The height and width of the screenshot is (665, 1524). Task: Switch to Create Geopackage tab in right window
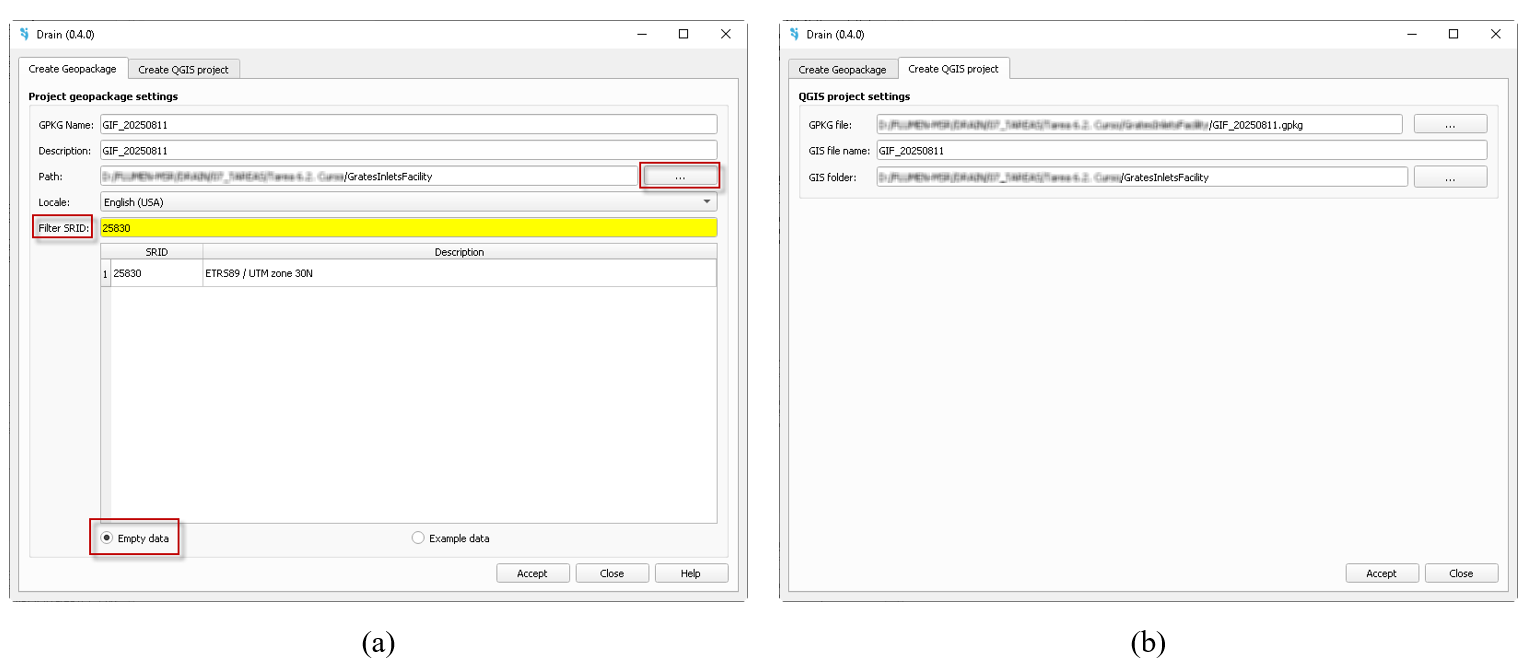coord(842,70)
